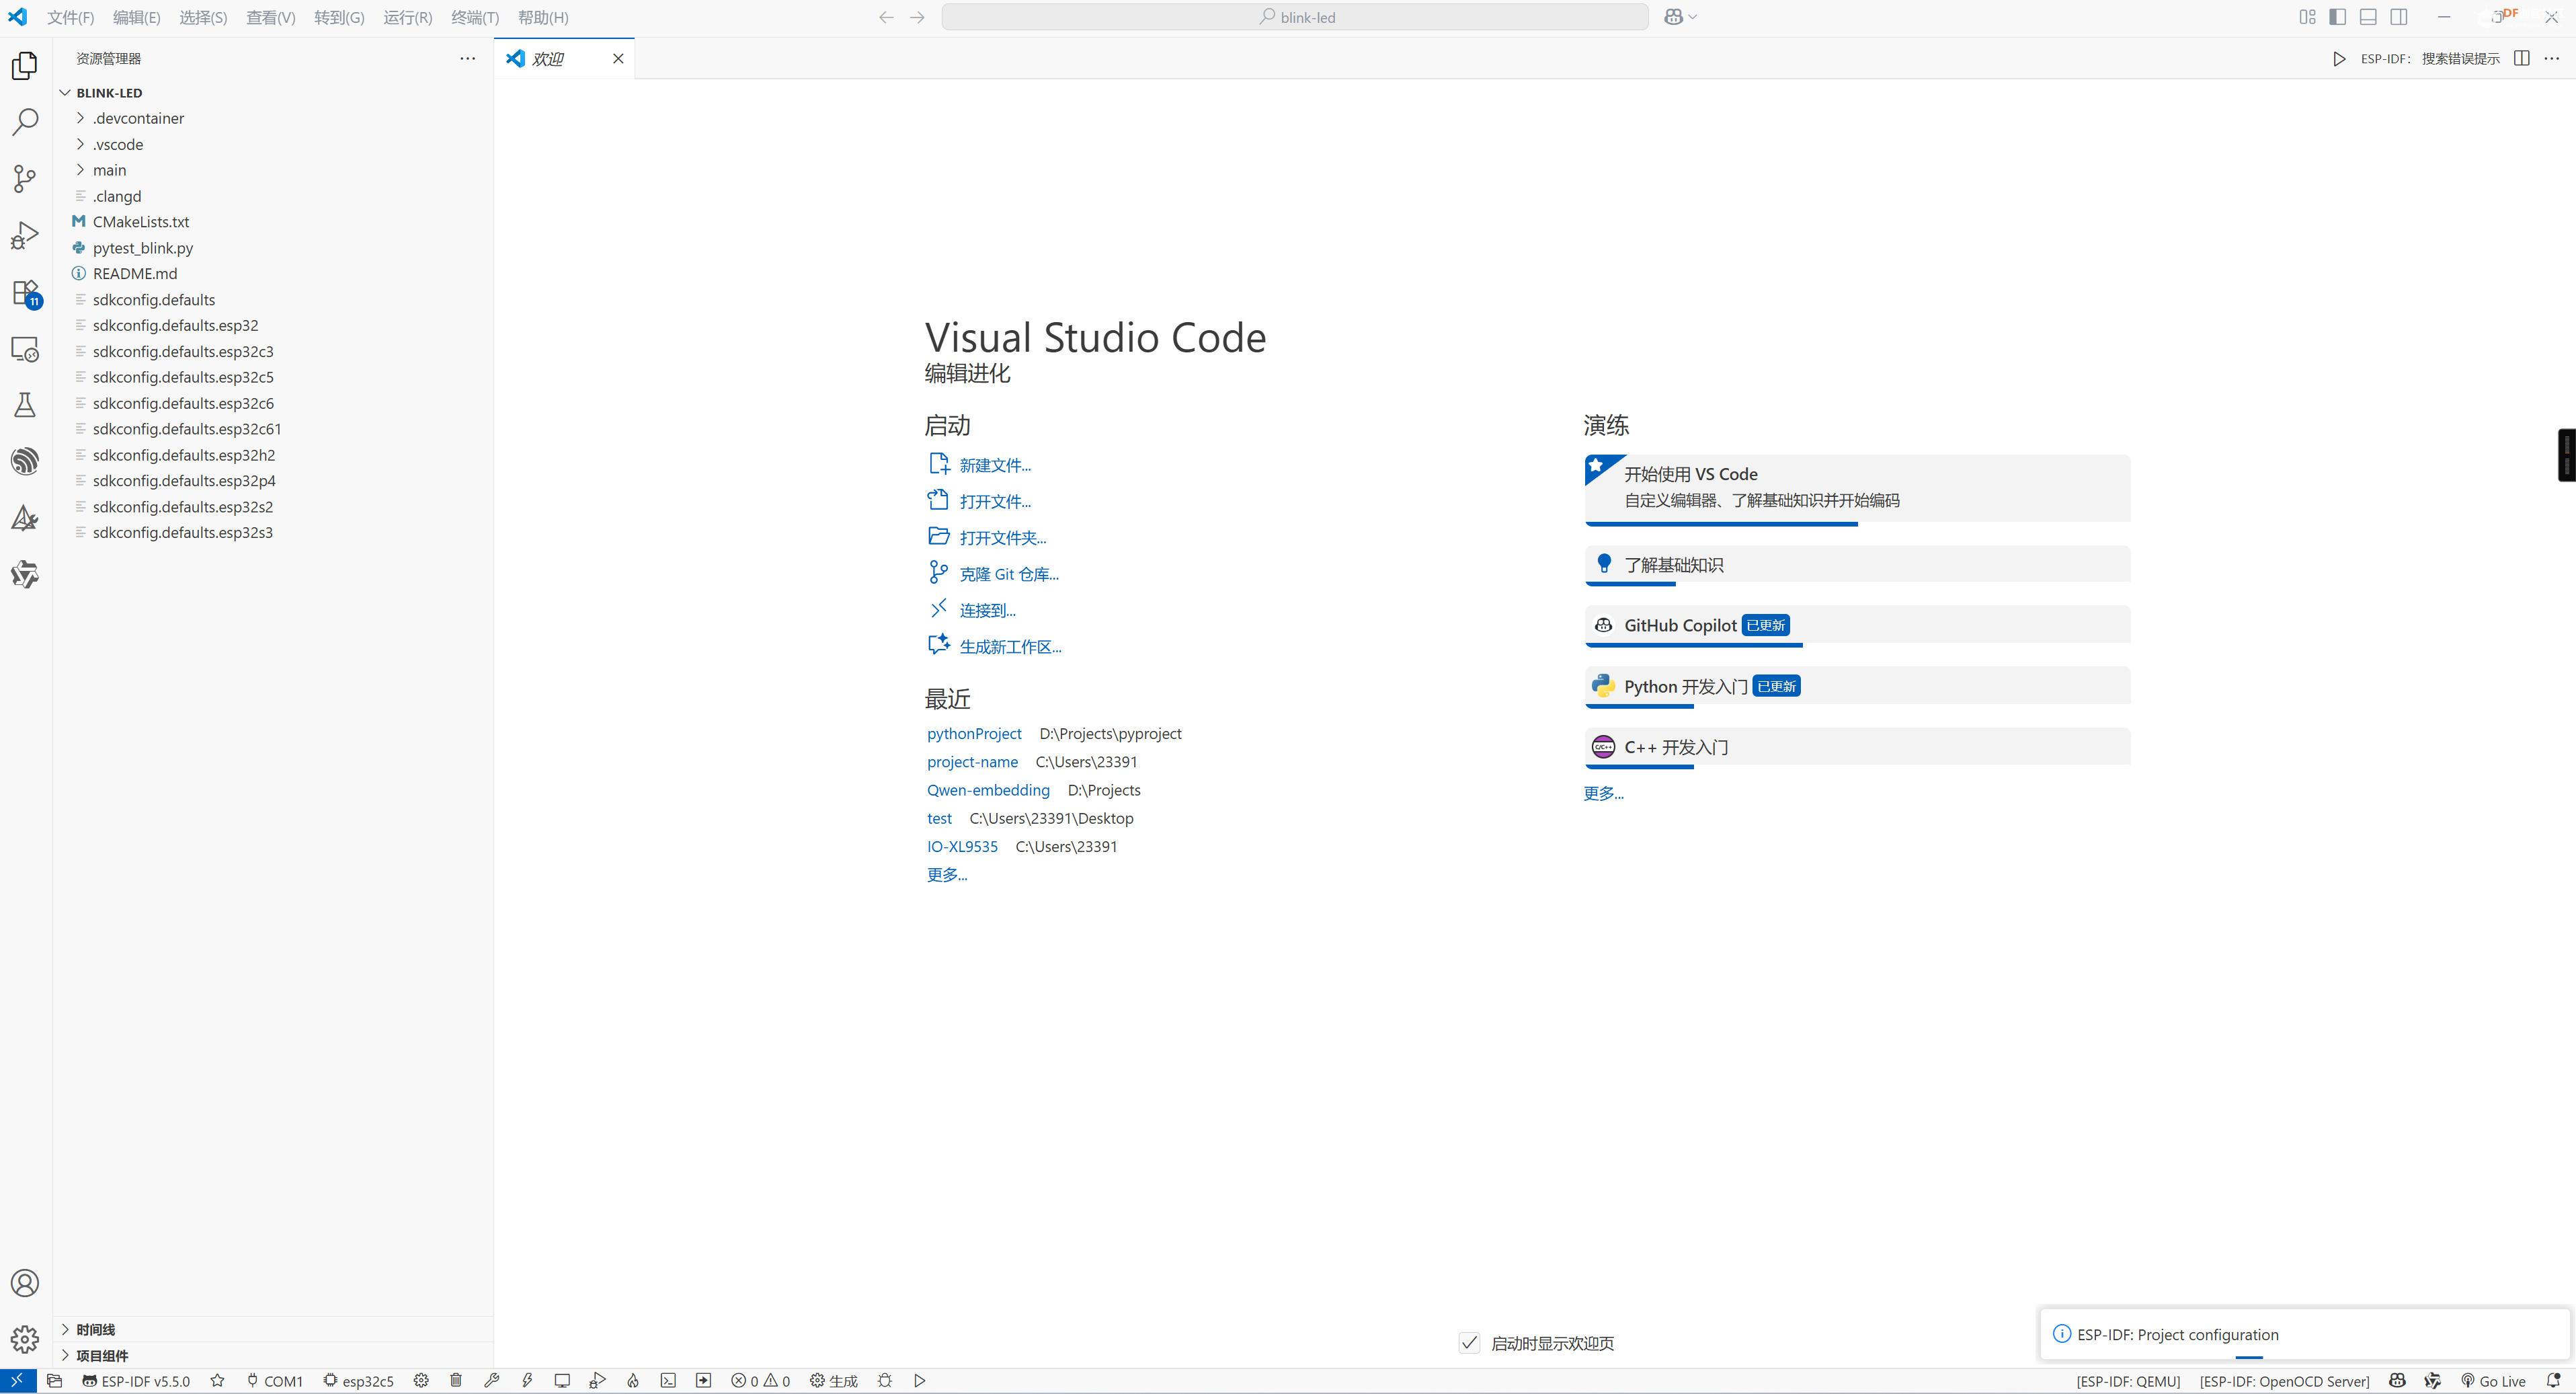This screenshot has width=2576, height=1394.
Task: Click the wrench build project icon
Action: click(491, 1381)
